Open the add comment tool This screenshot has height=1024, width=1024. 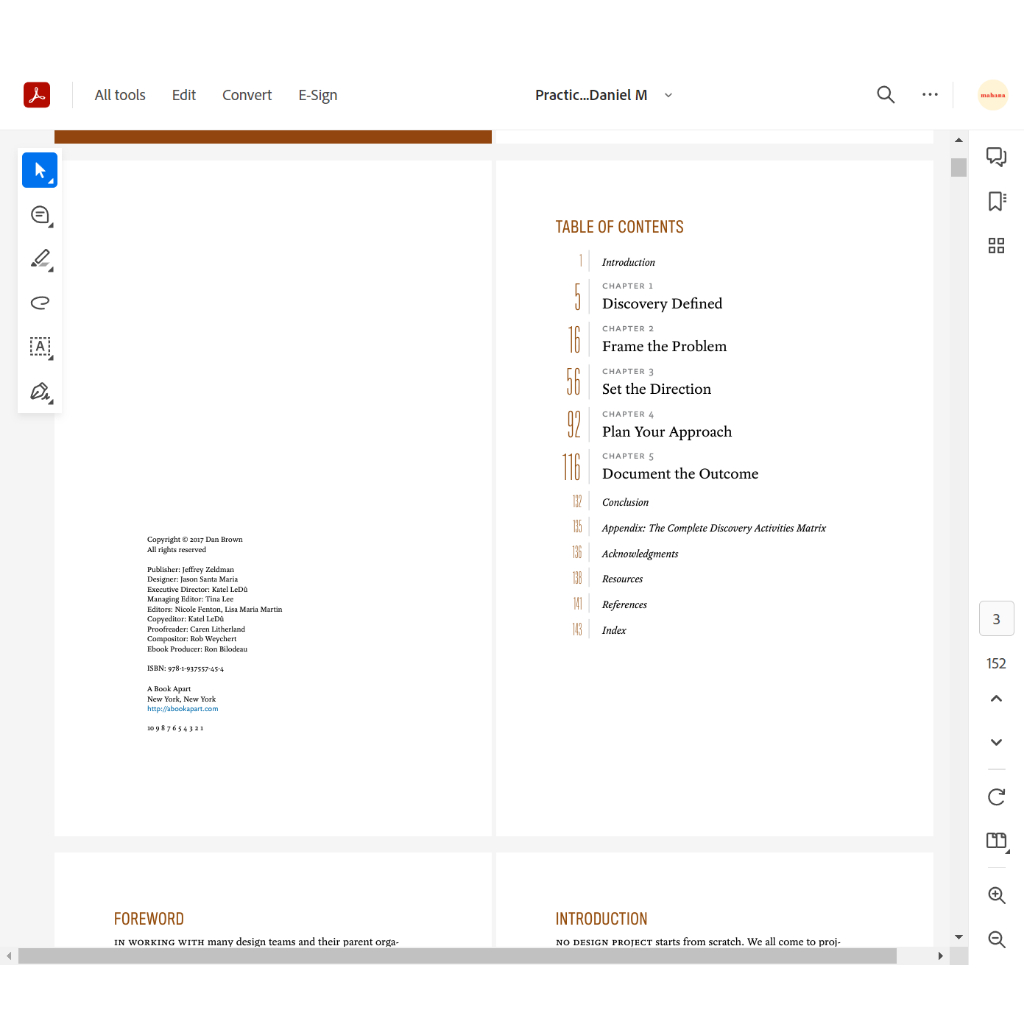pyautogui.click(x=40, y=215)
